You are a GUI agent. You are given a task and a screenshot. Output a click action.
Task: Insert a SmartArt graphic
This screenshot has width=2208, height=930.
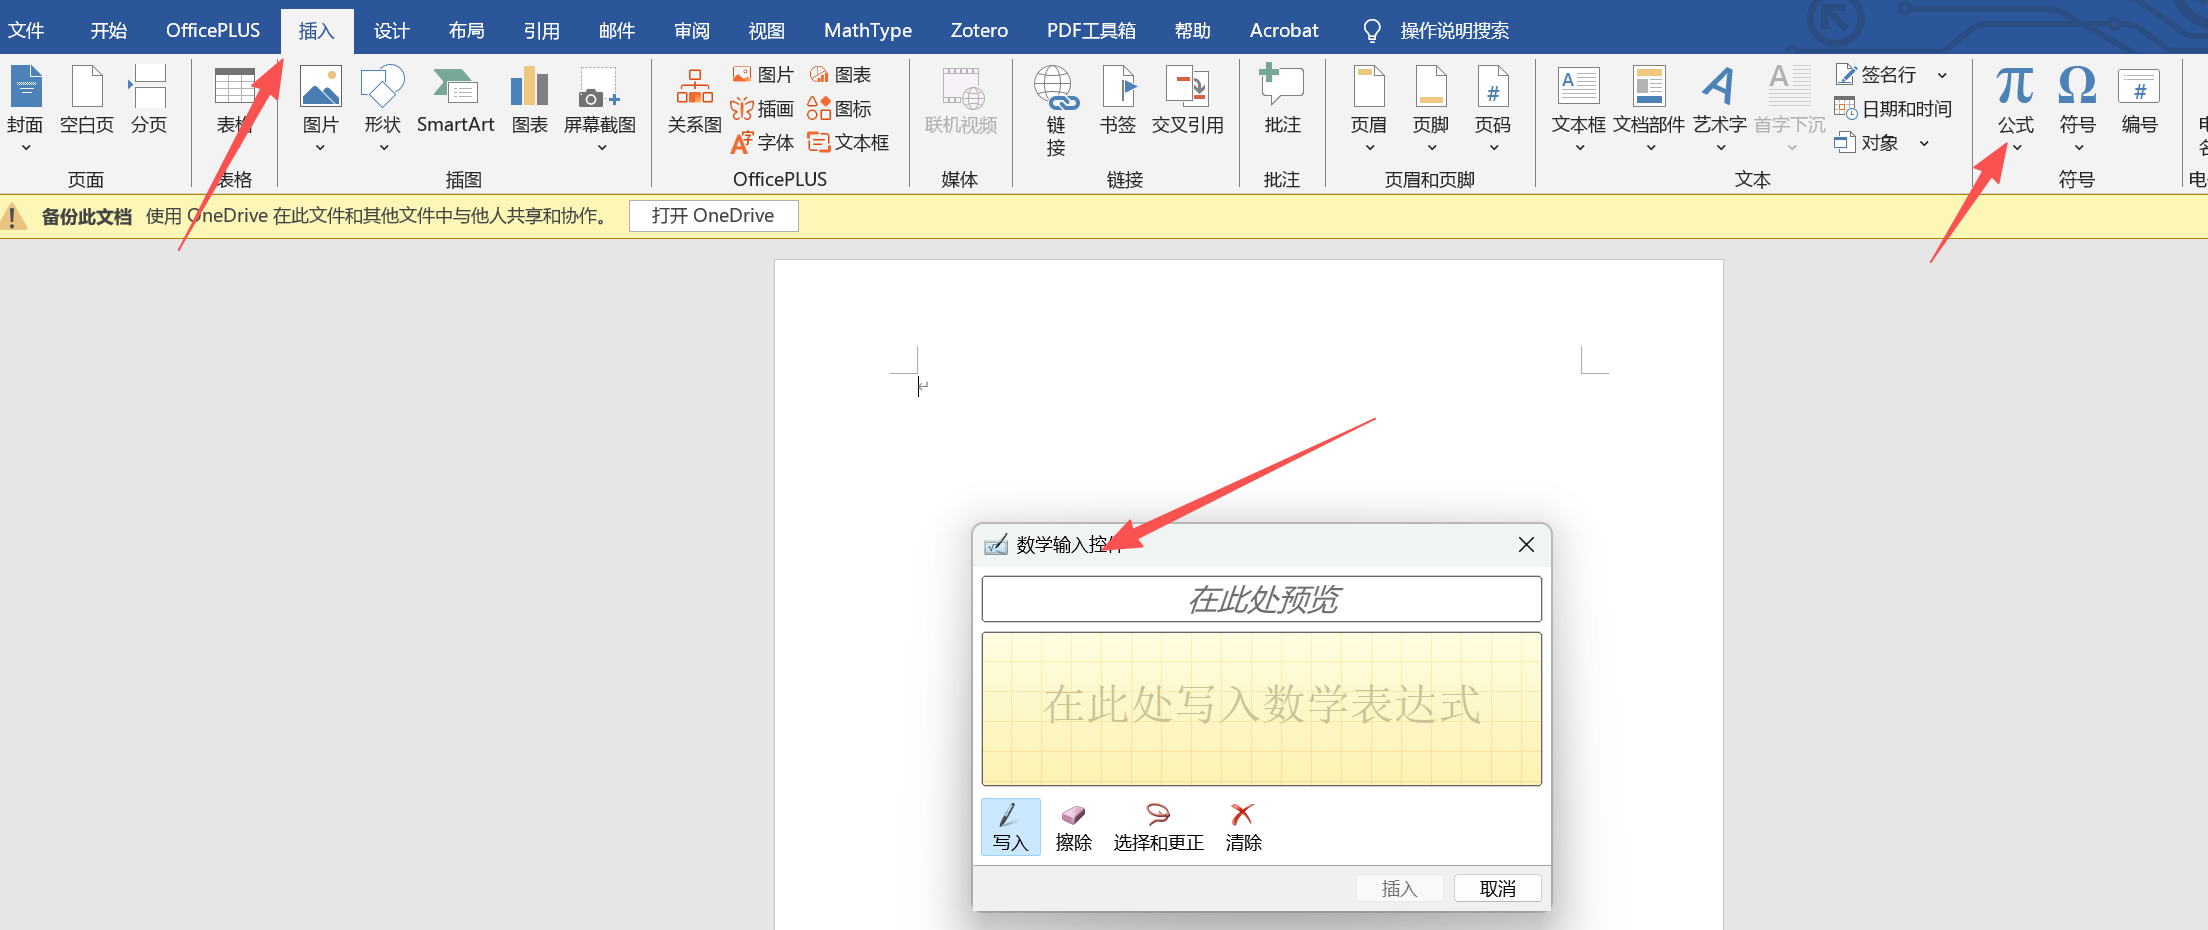click(x=455, y=100)
